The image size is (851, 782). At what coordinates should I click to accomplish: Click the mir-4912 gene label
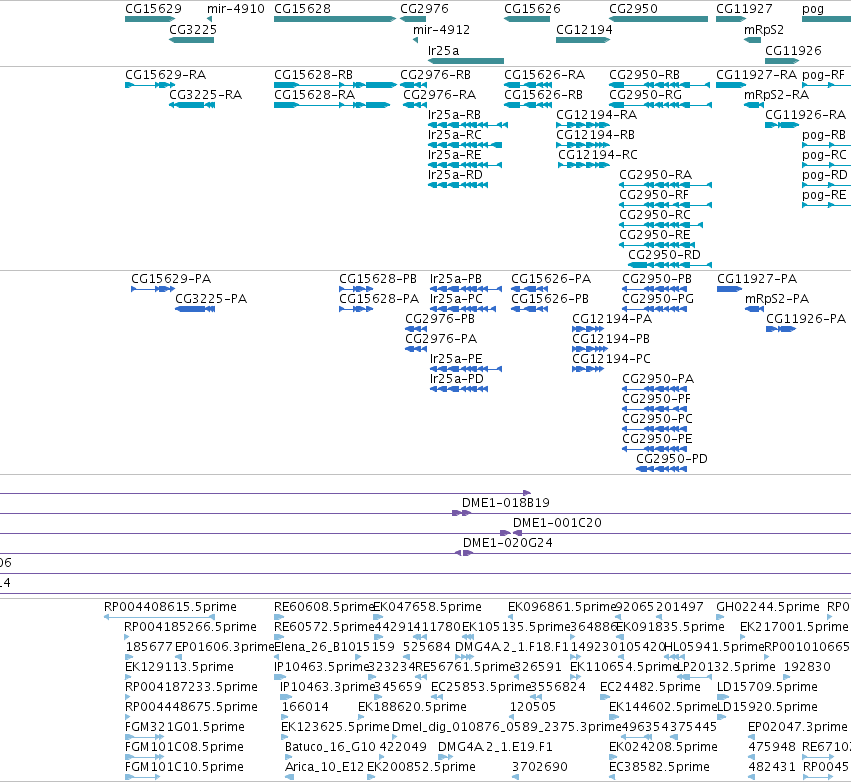[x=441, y=30]
